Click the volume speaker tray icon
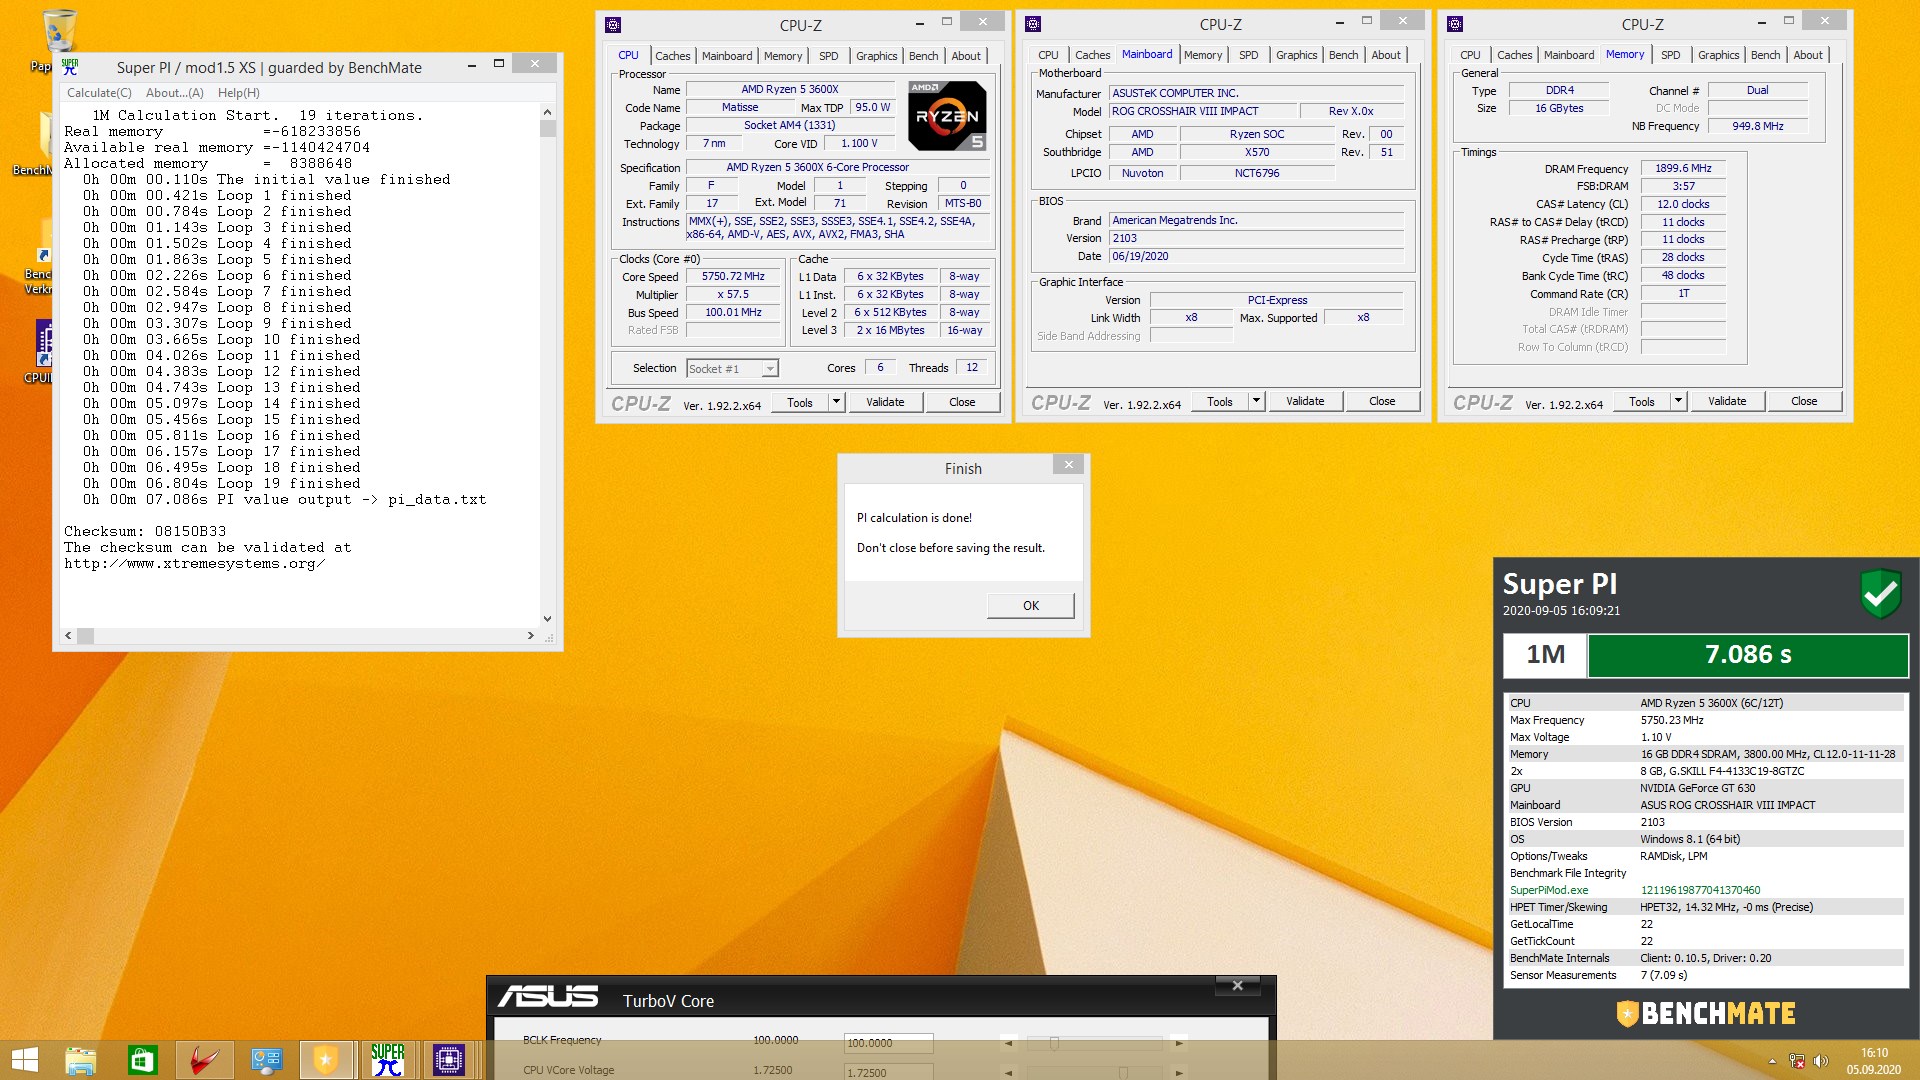Screen dimensions: 1920x1080 coord(1821,1061)
